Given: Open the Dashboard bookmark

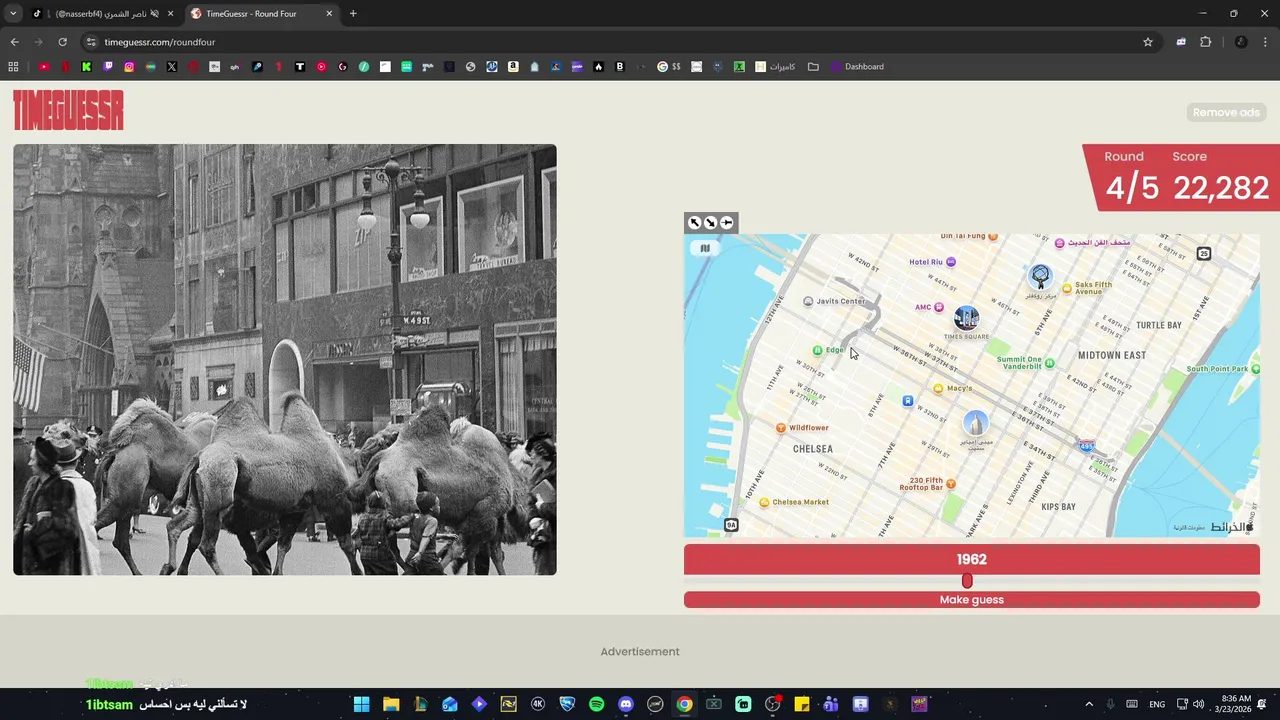Looking at the screenshot, I should pyautogui.click(x=857, y=67).
